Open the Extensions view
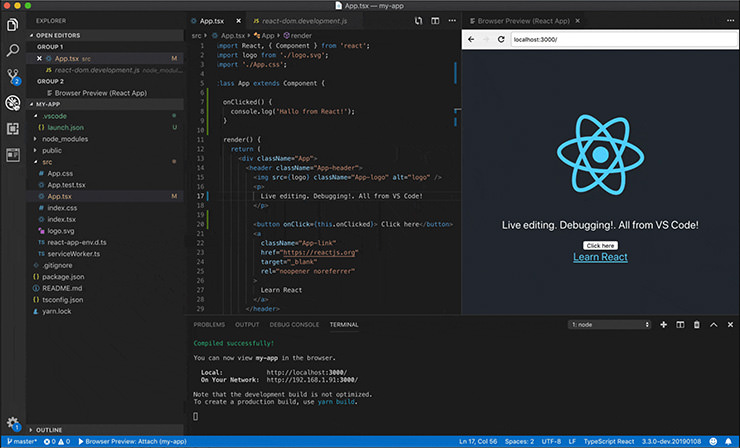The width and height of the screenshot is (740, 448). (x=12, y=128)
